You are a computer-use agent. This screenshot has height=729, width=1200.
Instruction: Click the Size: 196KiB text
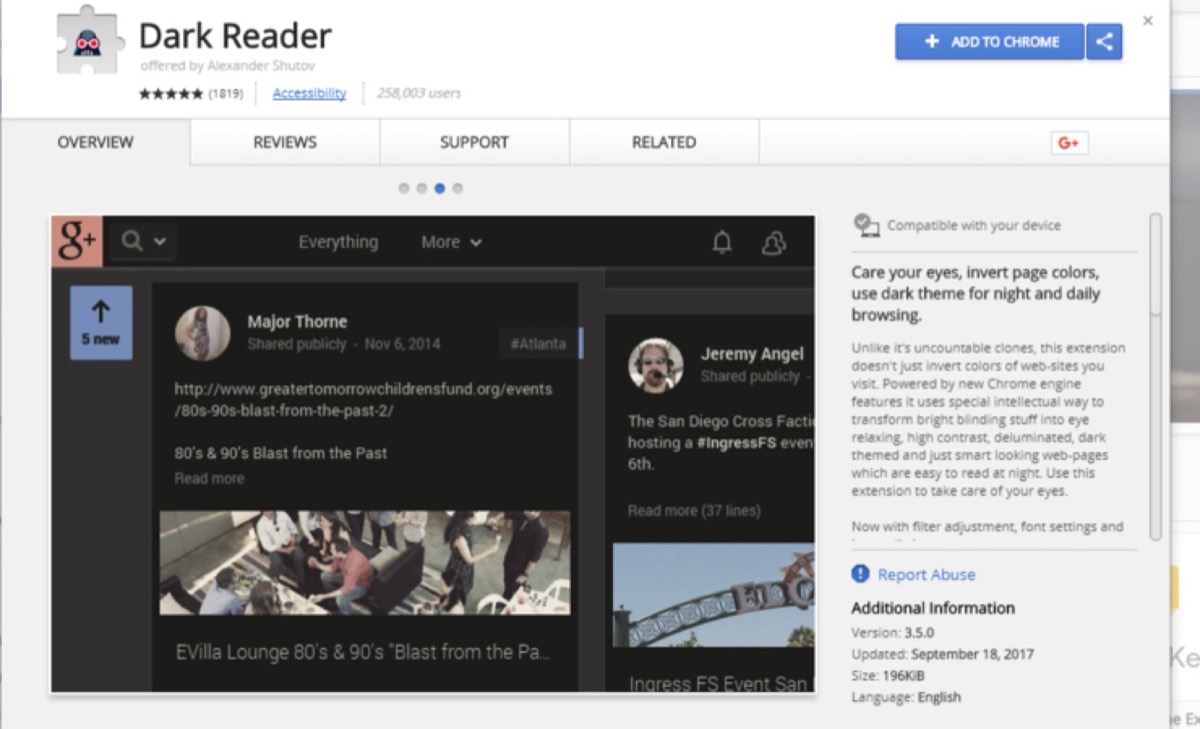pos(890,675)
